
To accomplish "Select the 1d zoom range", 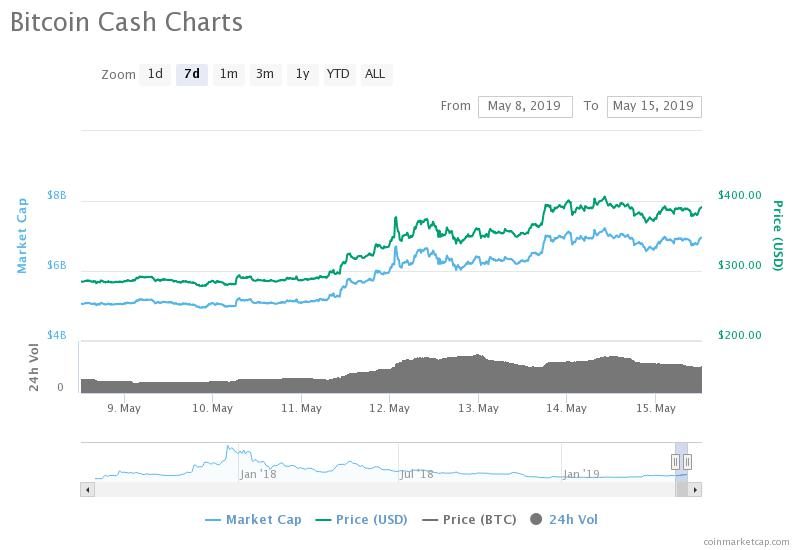I will pos(155,74).
